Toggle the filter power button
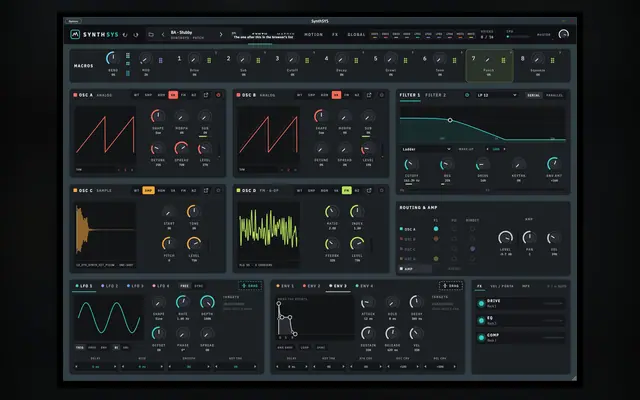Viewport: 640px width, 400px height. [467, 95]
